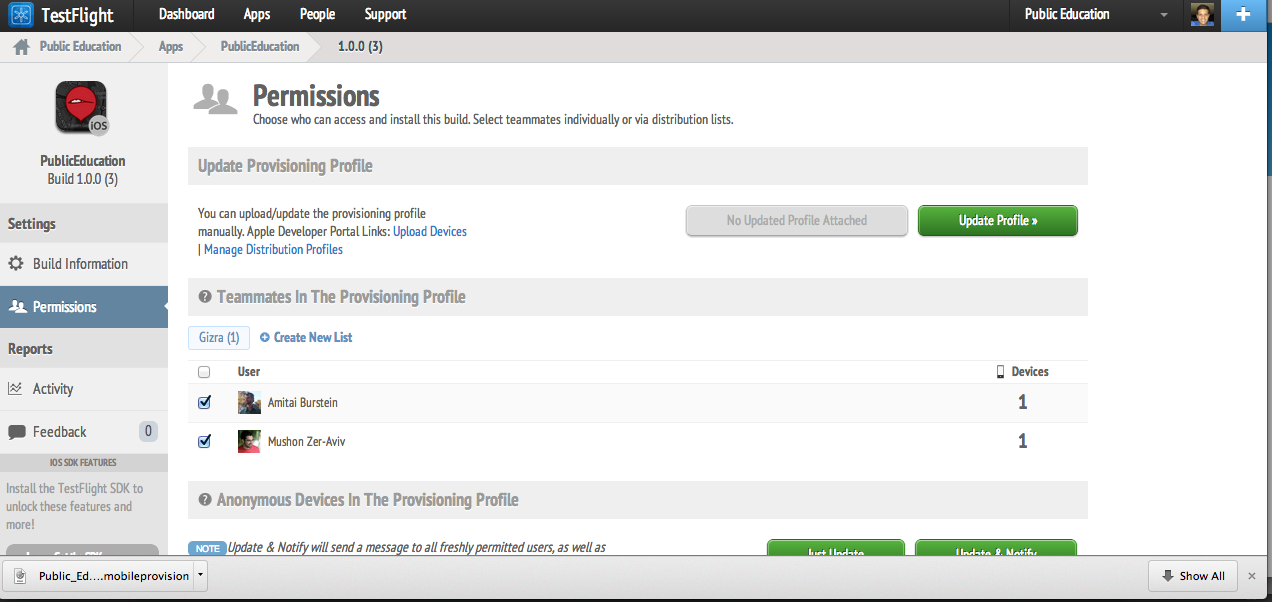This screenshot has width=1272, height=602.
Task: Go to Build Information settings
Action: pyautogui.click(x=84, y=264)
